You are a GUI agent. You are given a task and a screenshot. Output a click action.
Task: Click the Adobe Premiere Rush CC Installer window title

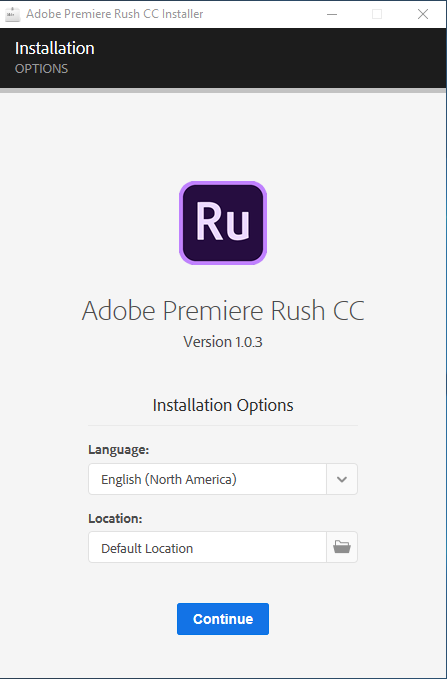[x=115, y=14]
